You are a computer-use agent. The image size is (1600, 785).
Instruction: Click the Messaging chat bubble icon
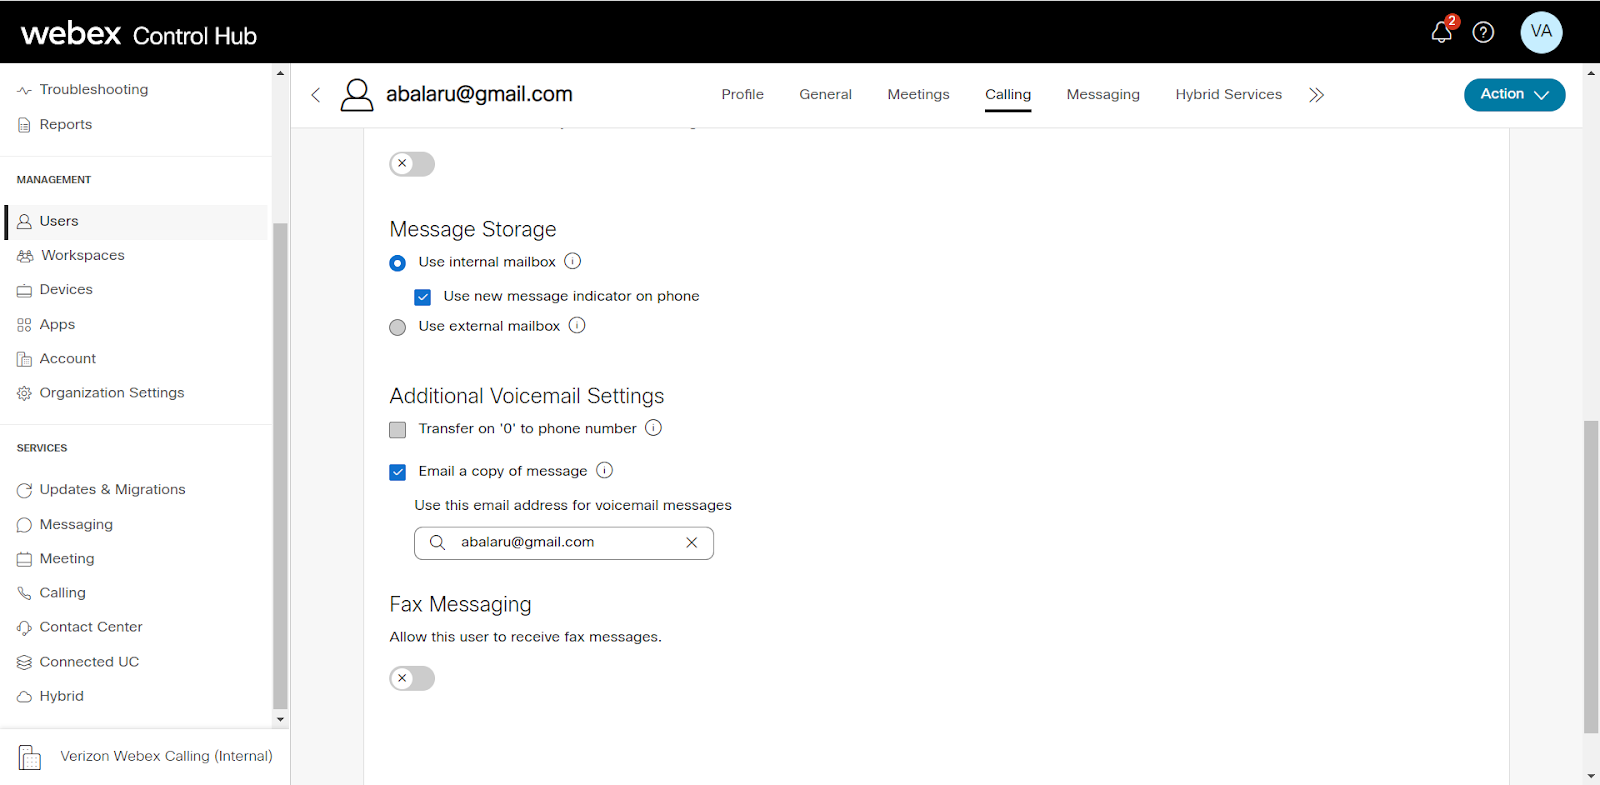[x=24, y=525]
